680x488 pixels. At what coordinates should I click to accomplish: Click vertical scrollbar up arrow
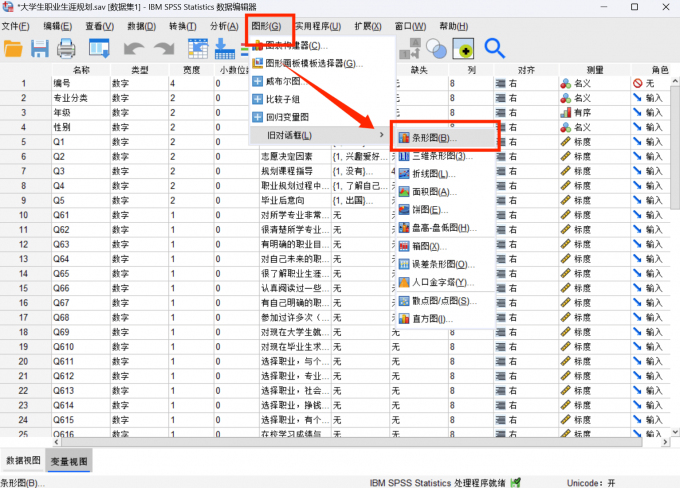[x=675, y=81]
